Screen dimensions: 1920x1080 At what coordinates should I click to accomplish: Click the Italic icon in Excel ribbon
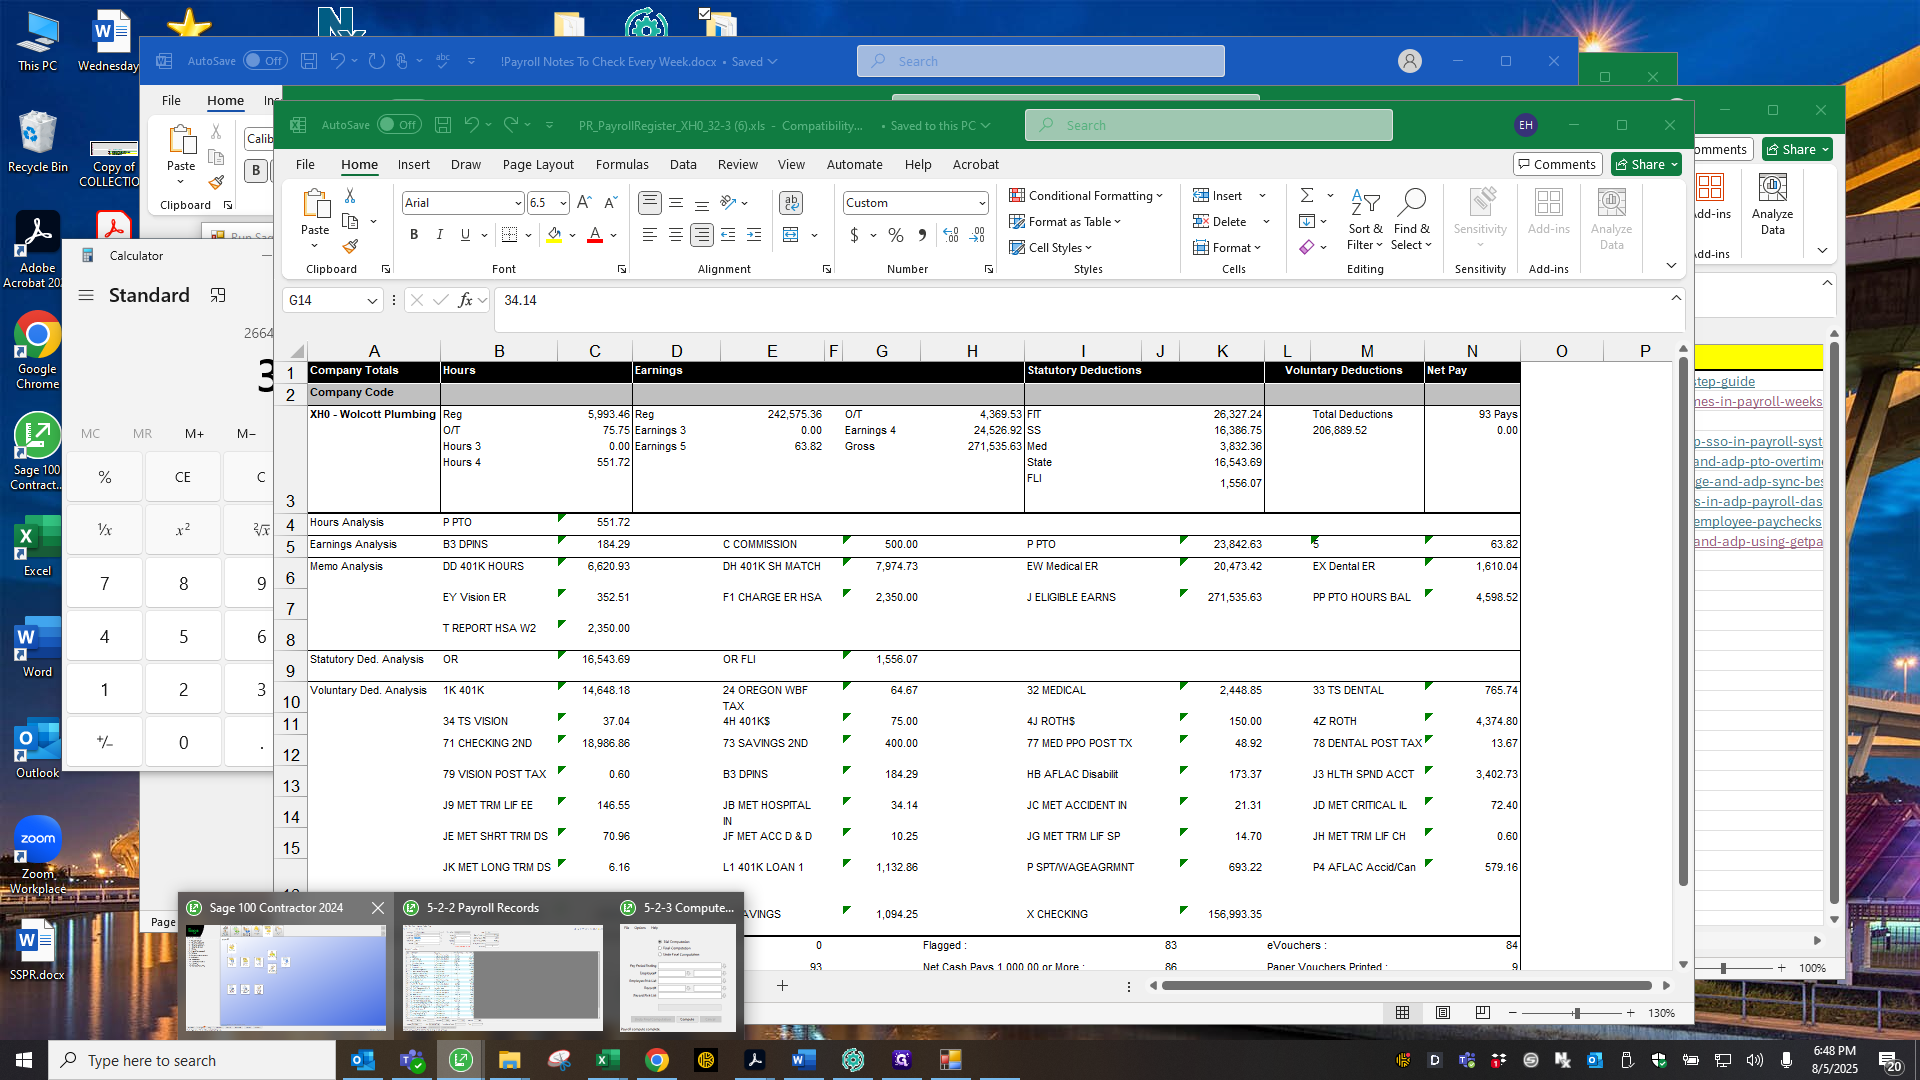coord(439,235)
